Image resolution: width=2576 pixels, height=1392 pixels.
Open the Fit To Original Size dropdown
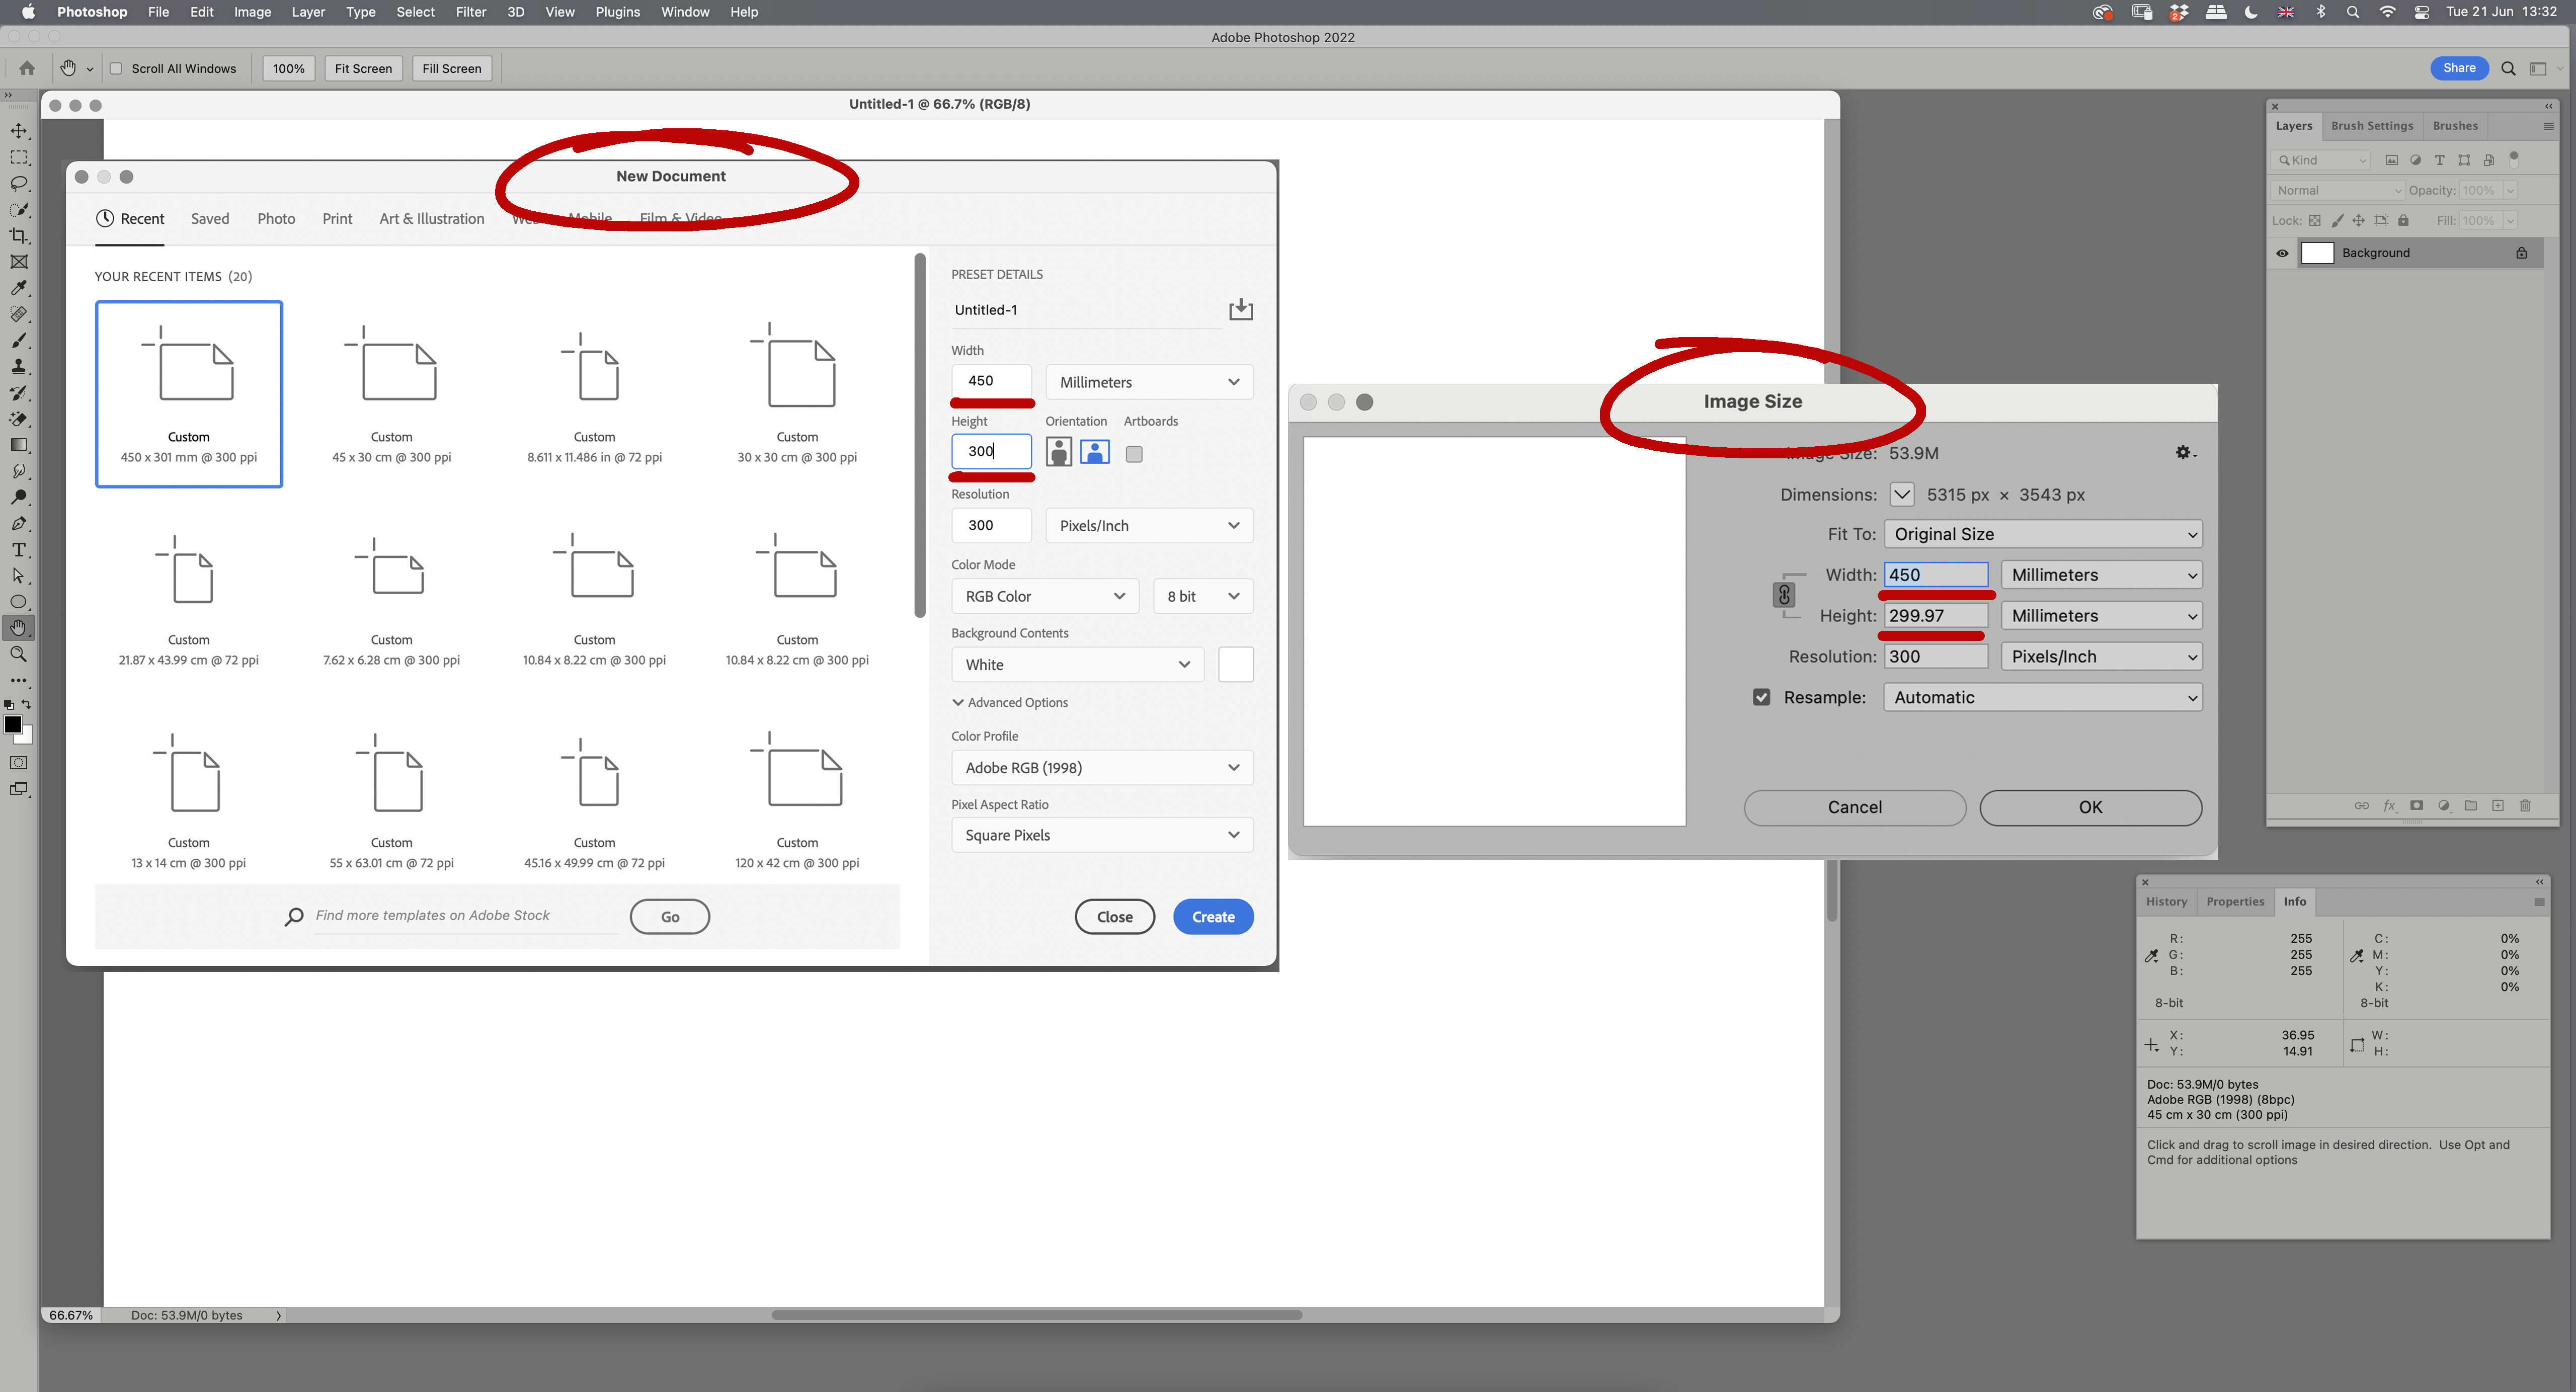[2042, 534]
